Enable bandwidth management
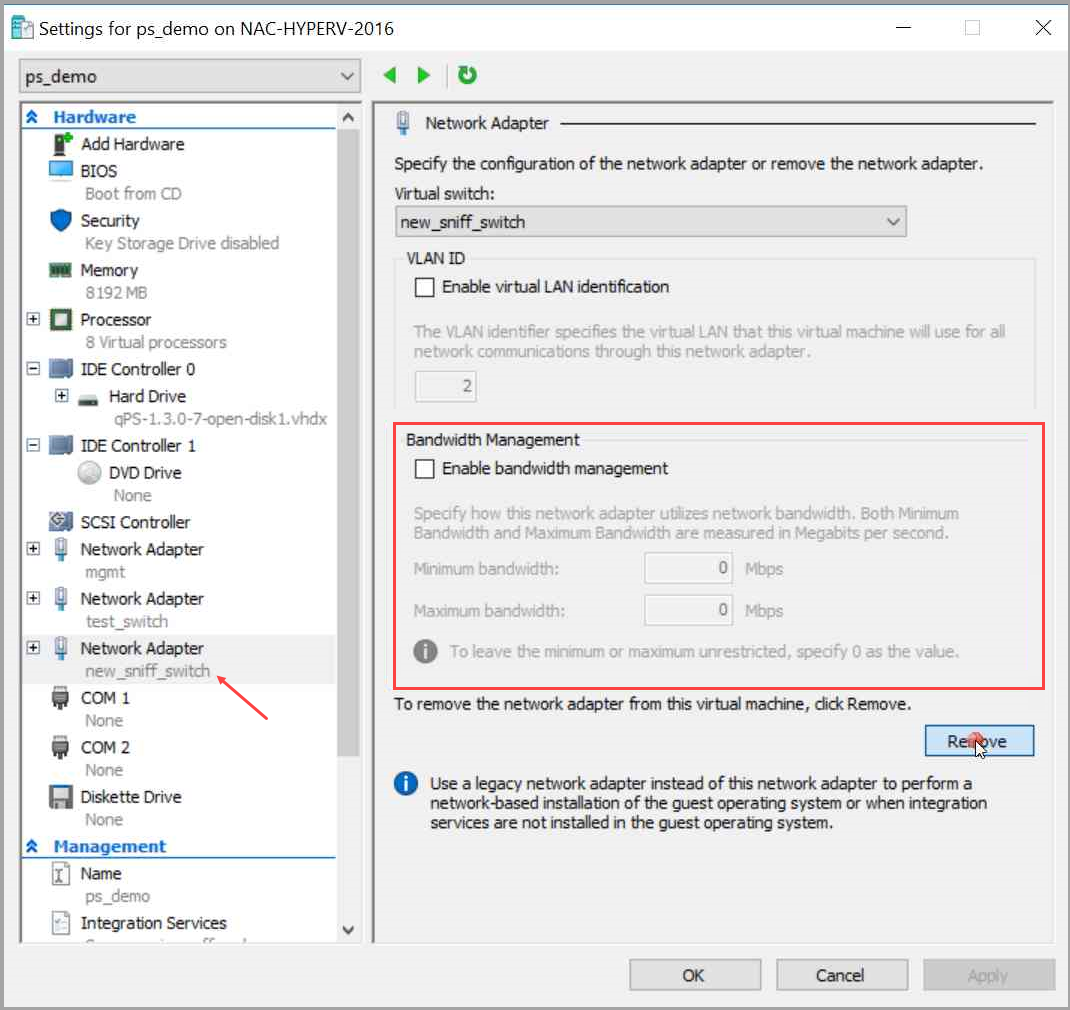1070x1010 pixels. point(424,468)
